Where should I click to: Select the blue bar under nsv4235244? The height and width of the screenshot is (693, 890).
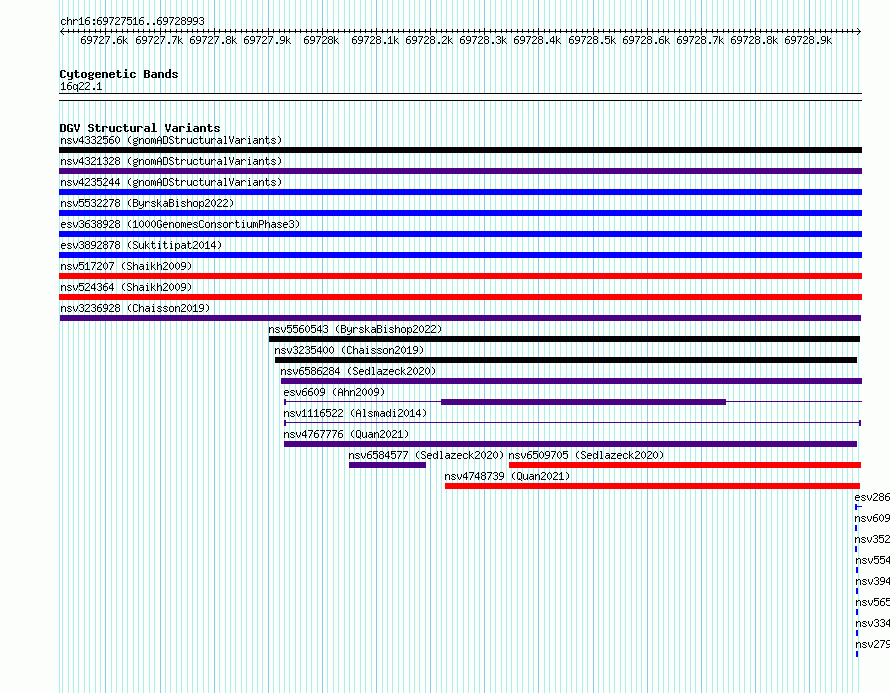[x=460, y=192]
